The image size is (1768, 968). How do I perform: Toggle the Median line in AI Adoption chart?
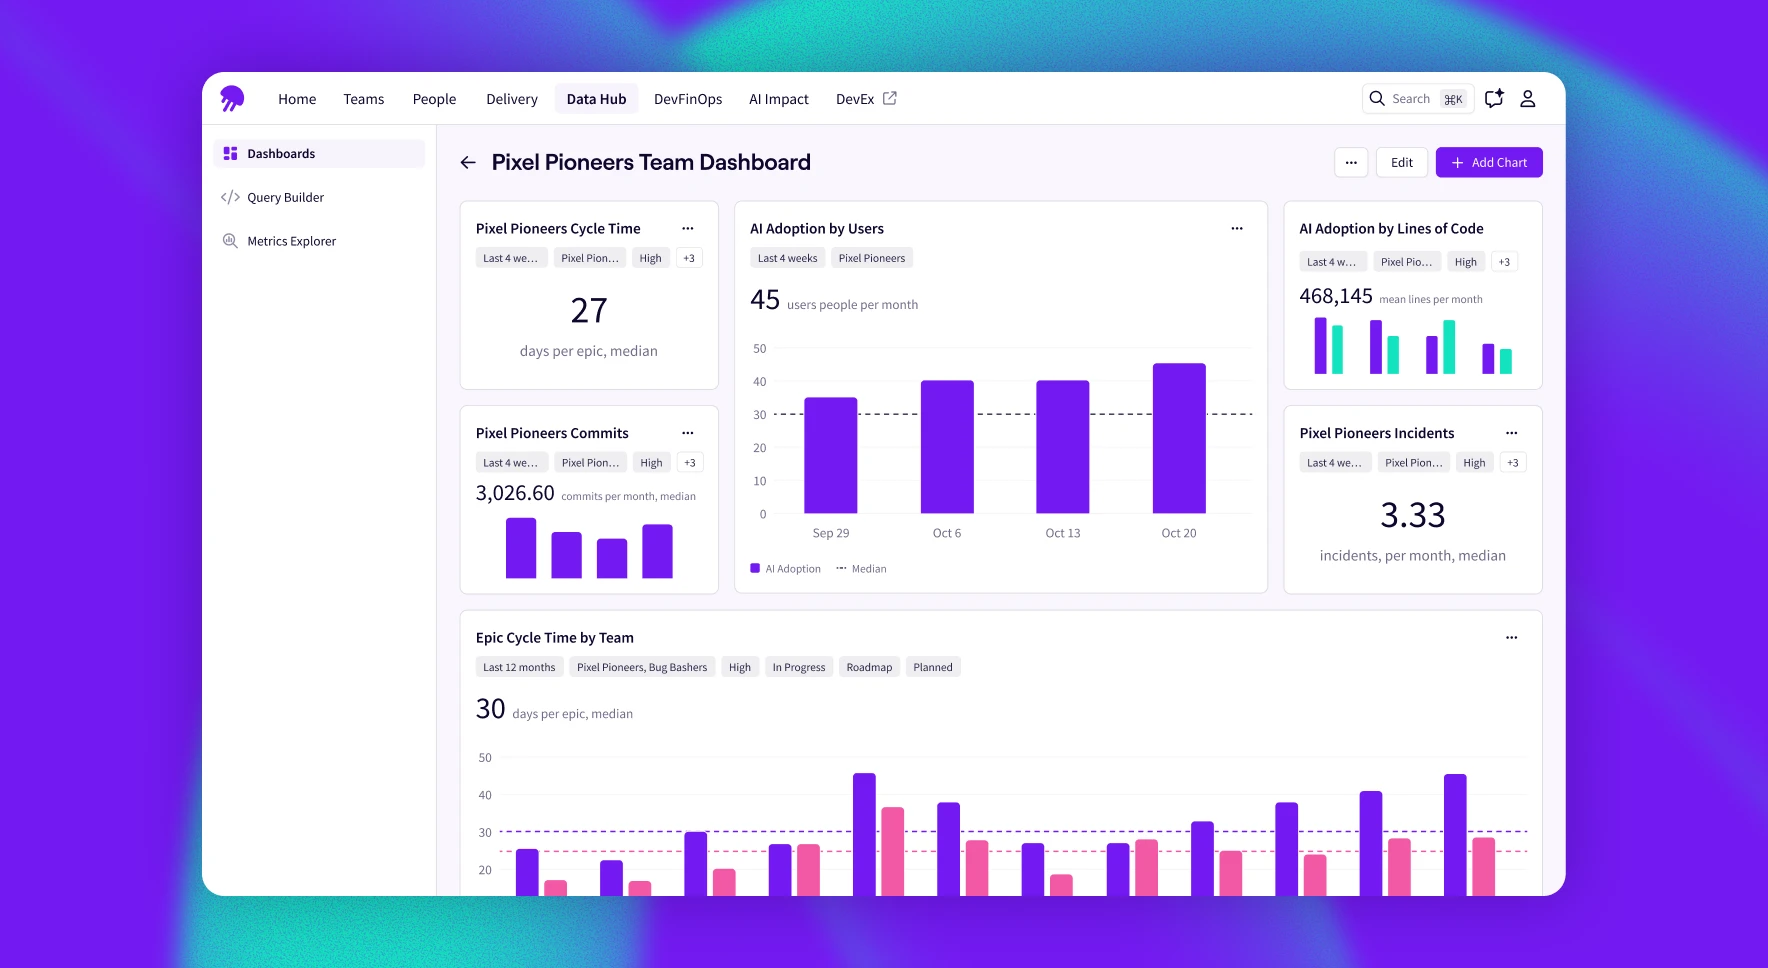861,568
